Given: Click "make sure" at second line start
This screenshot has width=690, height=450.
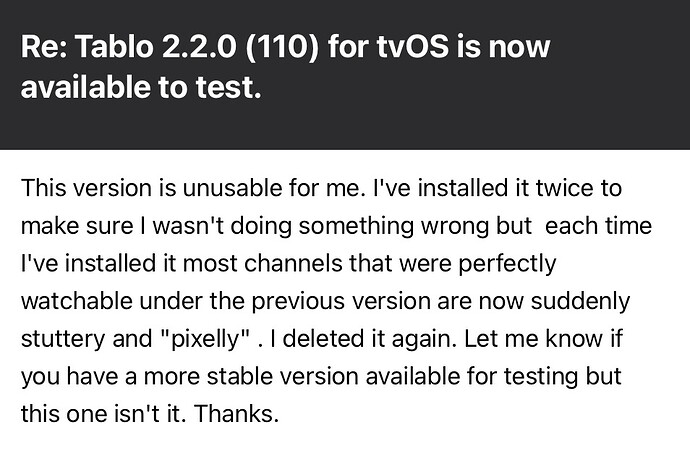Looking at the screenshot, I should tap(77, 226).
